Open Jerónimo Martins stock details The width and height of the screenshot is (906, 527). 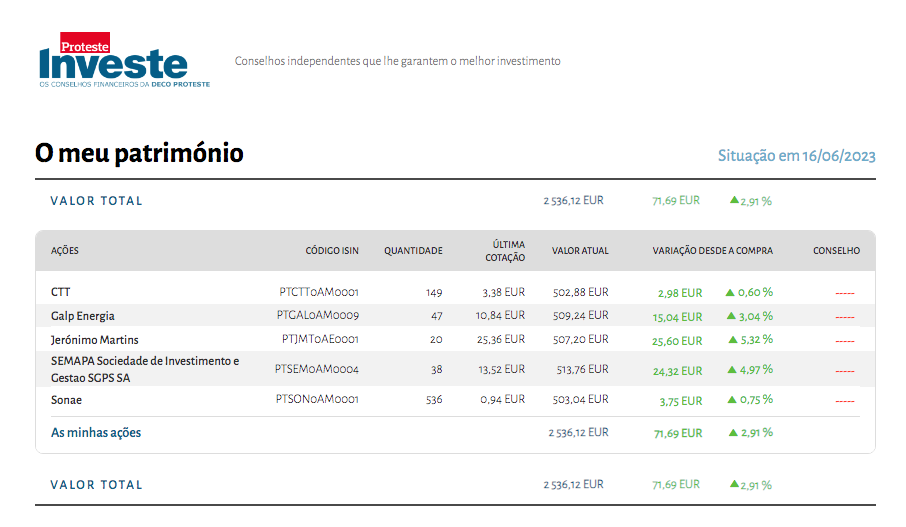point(94,340)
